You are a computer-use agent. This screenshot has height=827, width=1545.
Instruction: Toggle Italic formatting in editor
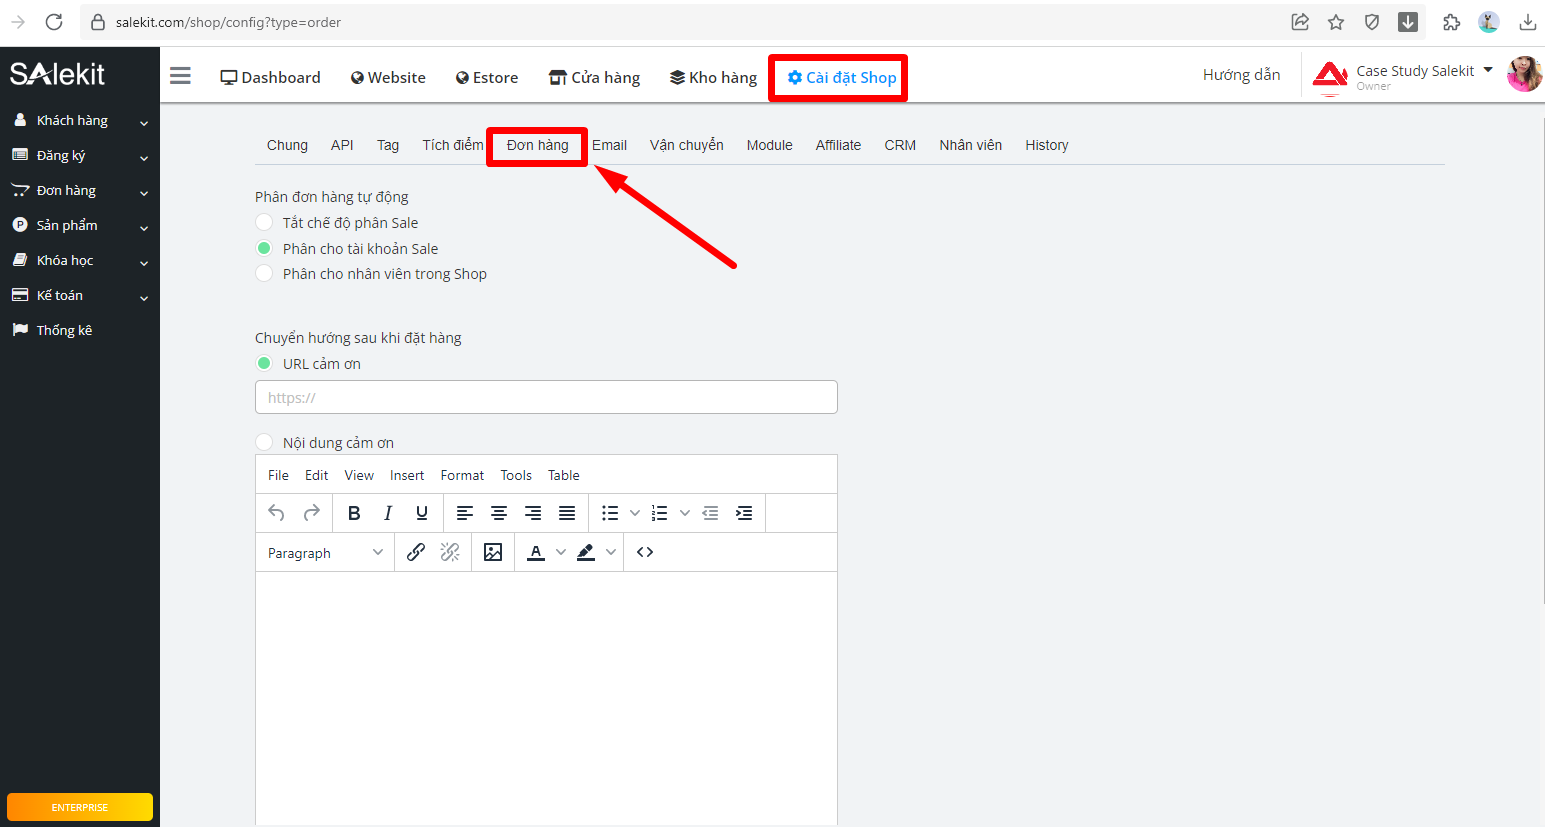click(388, 513)
